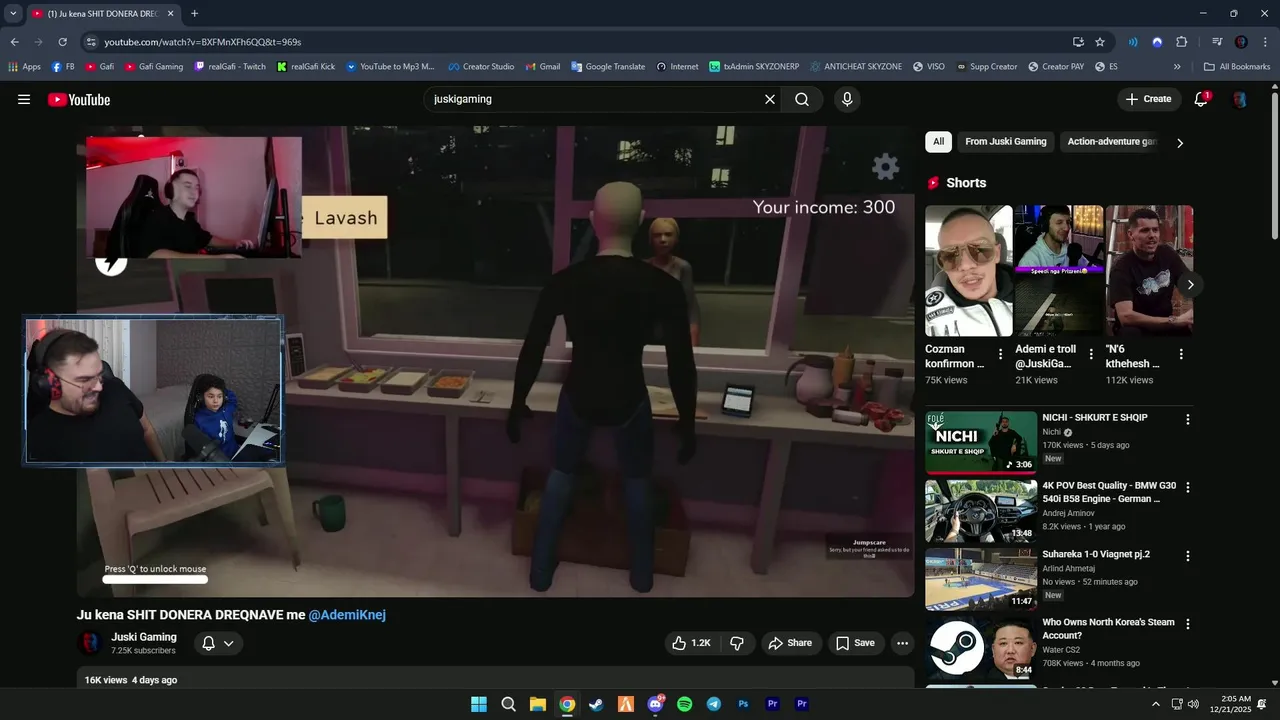
Task: Open options for Ademi e troll short
Action: [x=1091, y=354]
